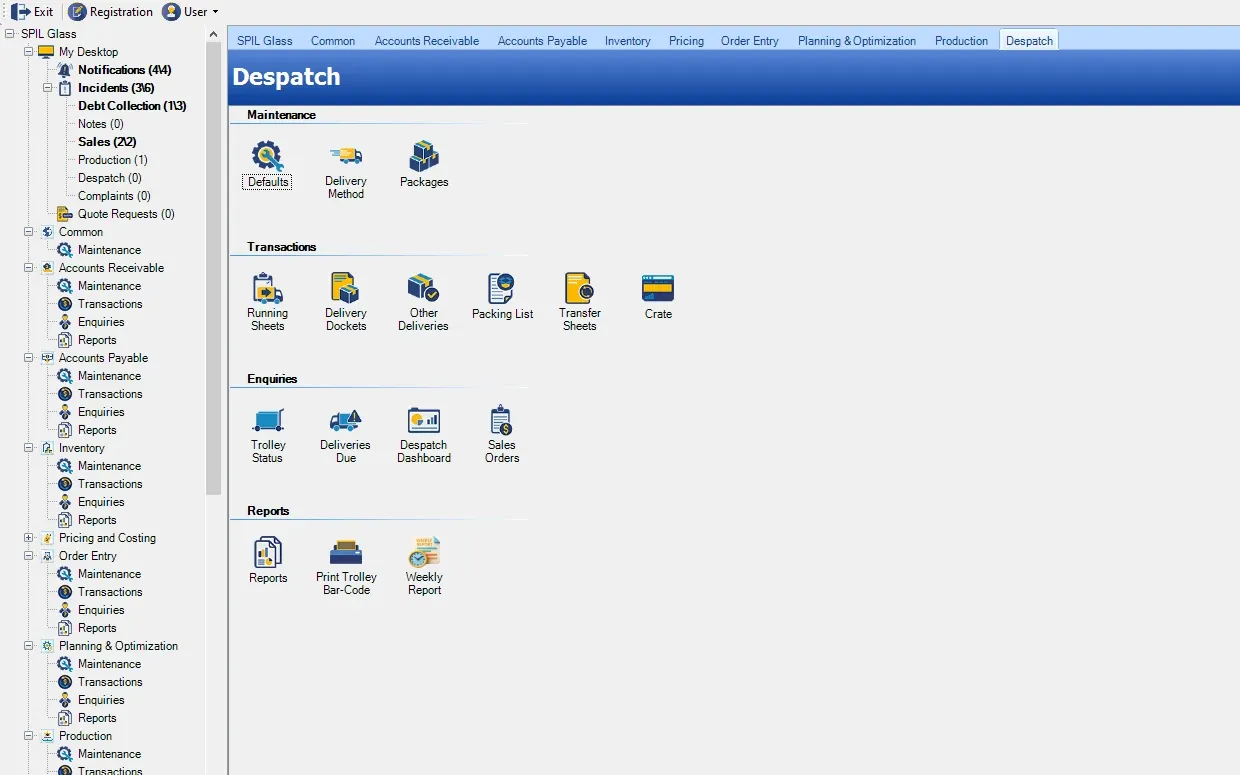Viewport: 1240px width, 775px height.
Task: Select Despatch (0) tree item
Action: coord(110,178)
